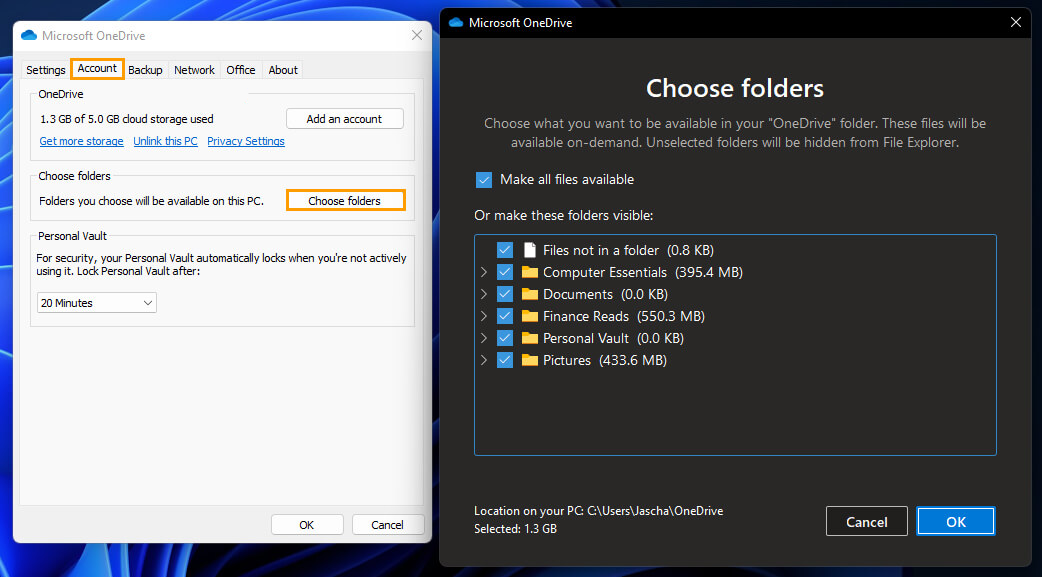This screenshot has height=577, width=1042.
Task: Select the Account tab
Action: pyautogui.click(x=97, y=68)
